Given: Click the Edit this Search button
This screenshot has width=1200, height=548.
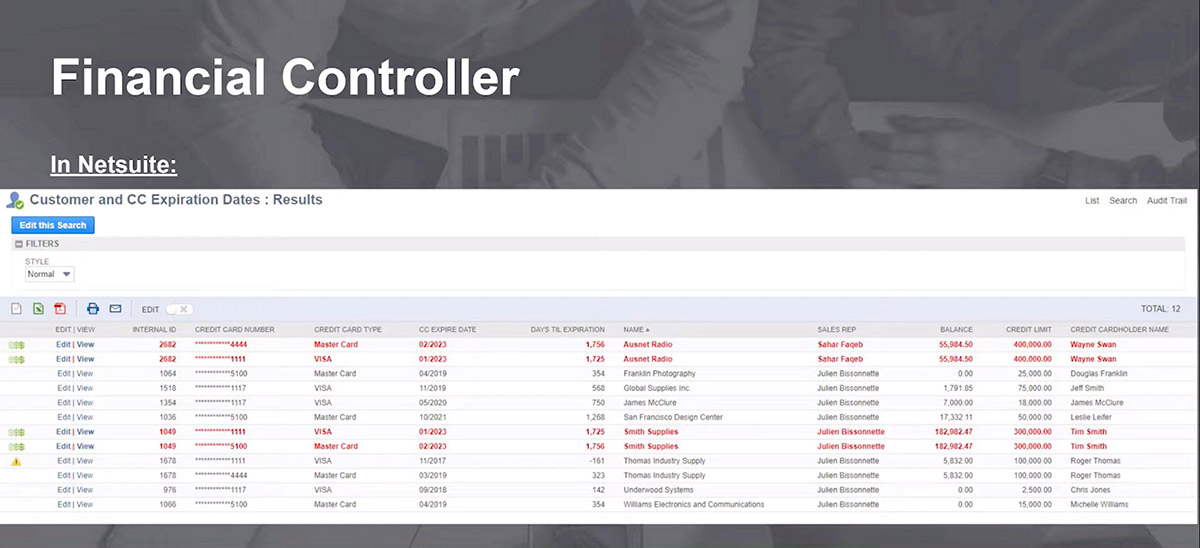Looking at the screenshot, I should pos(53,225).
